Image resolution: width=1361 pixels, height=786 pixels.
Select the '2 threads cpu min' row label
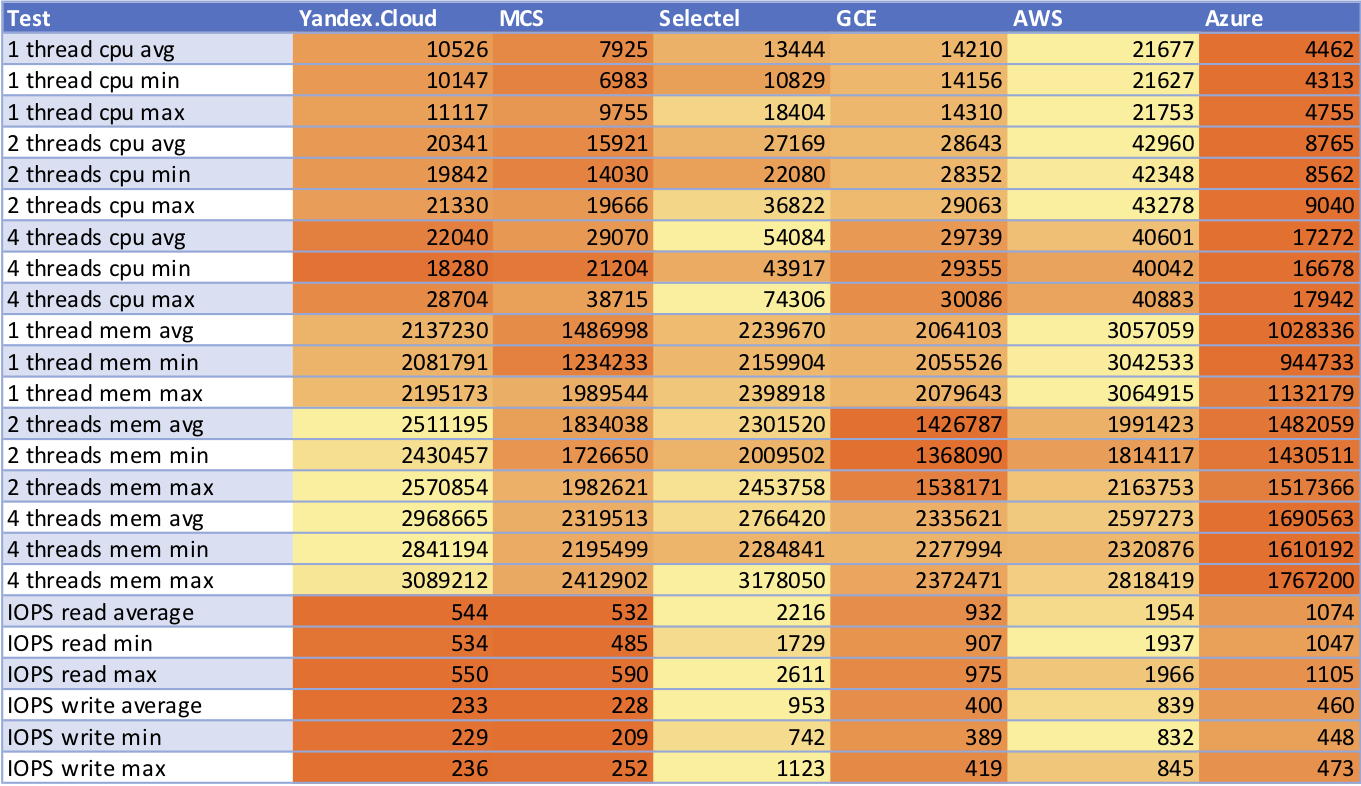(147, 174)
